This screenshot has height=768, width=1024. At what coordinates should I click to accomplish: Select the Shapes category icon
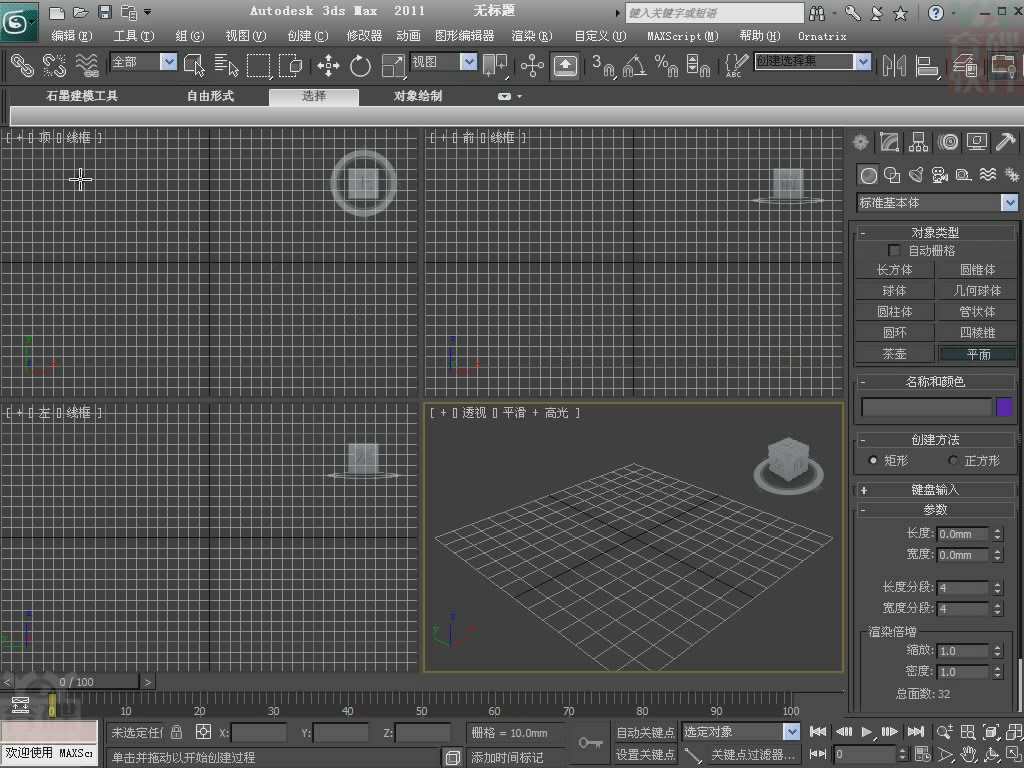[x=892, y=175]
